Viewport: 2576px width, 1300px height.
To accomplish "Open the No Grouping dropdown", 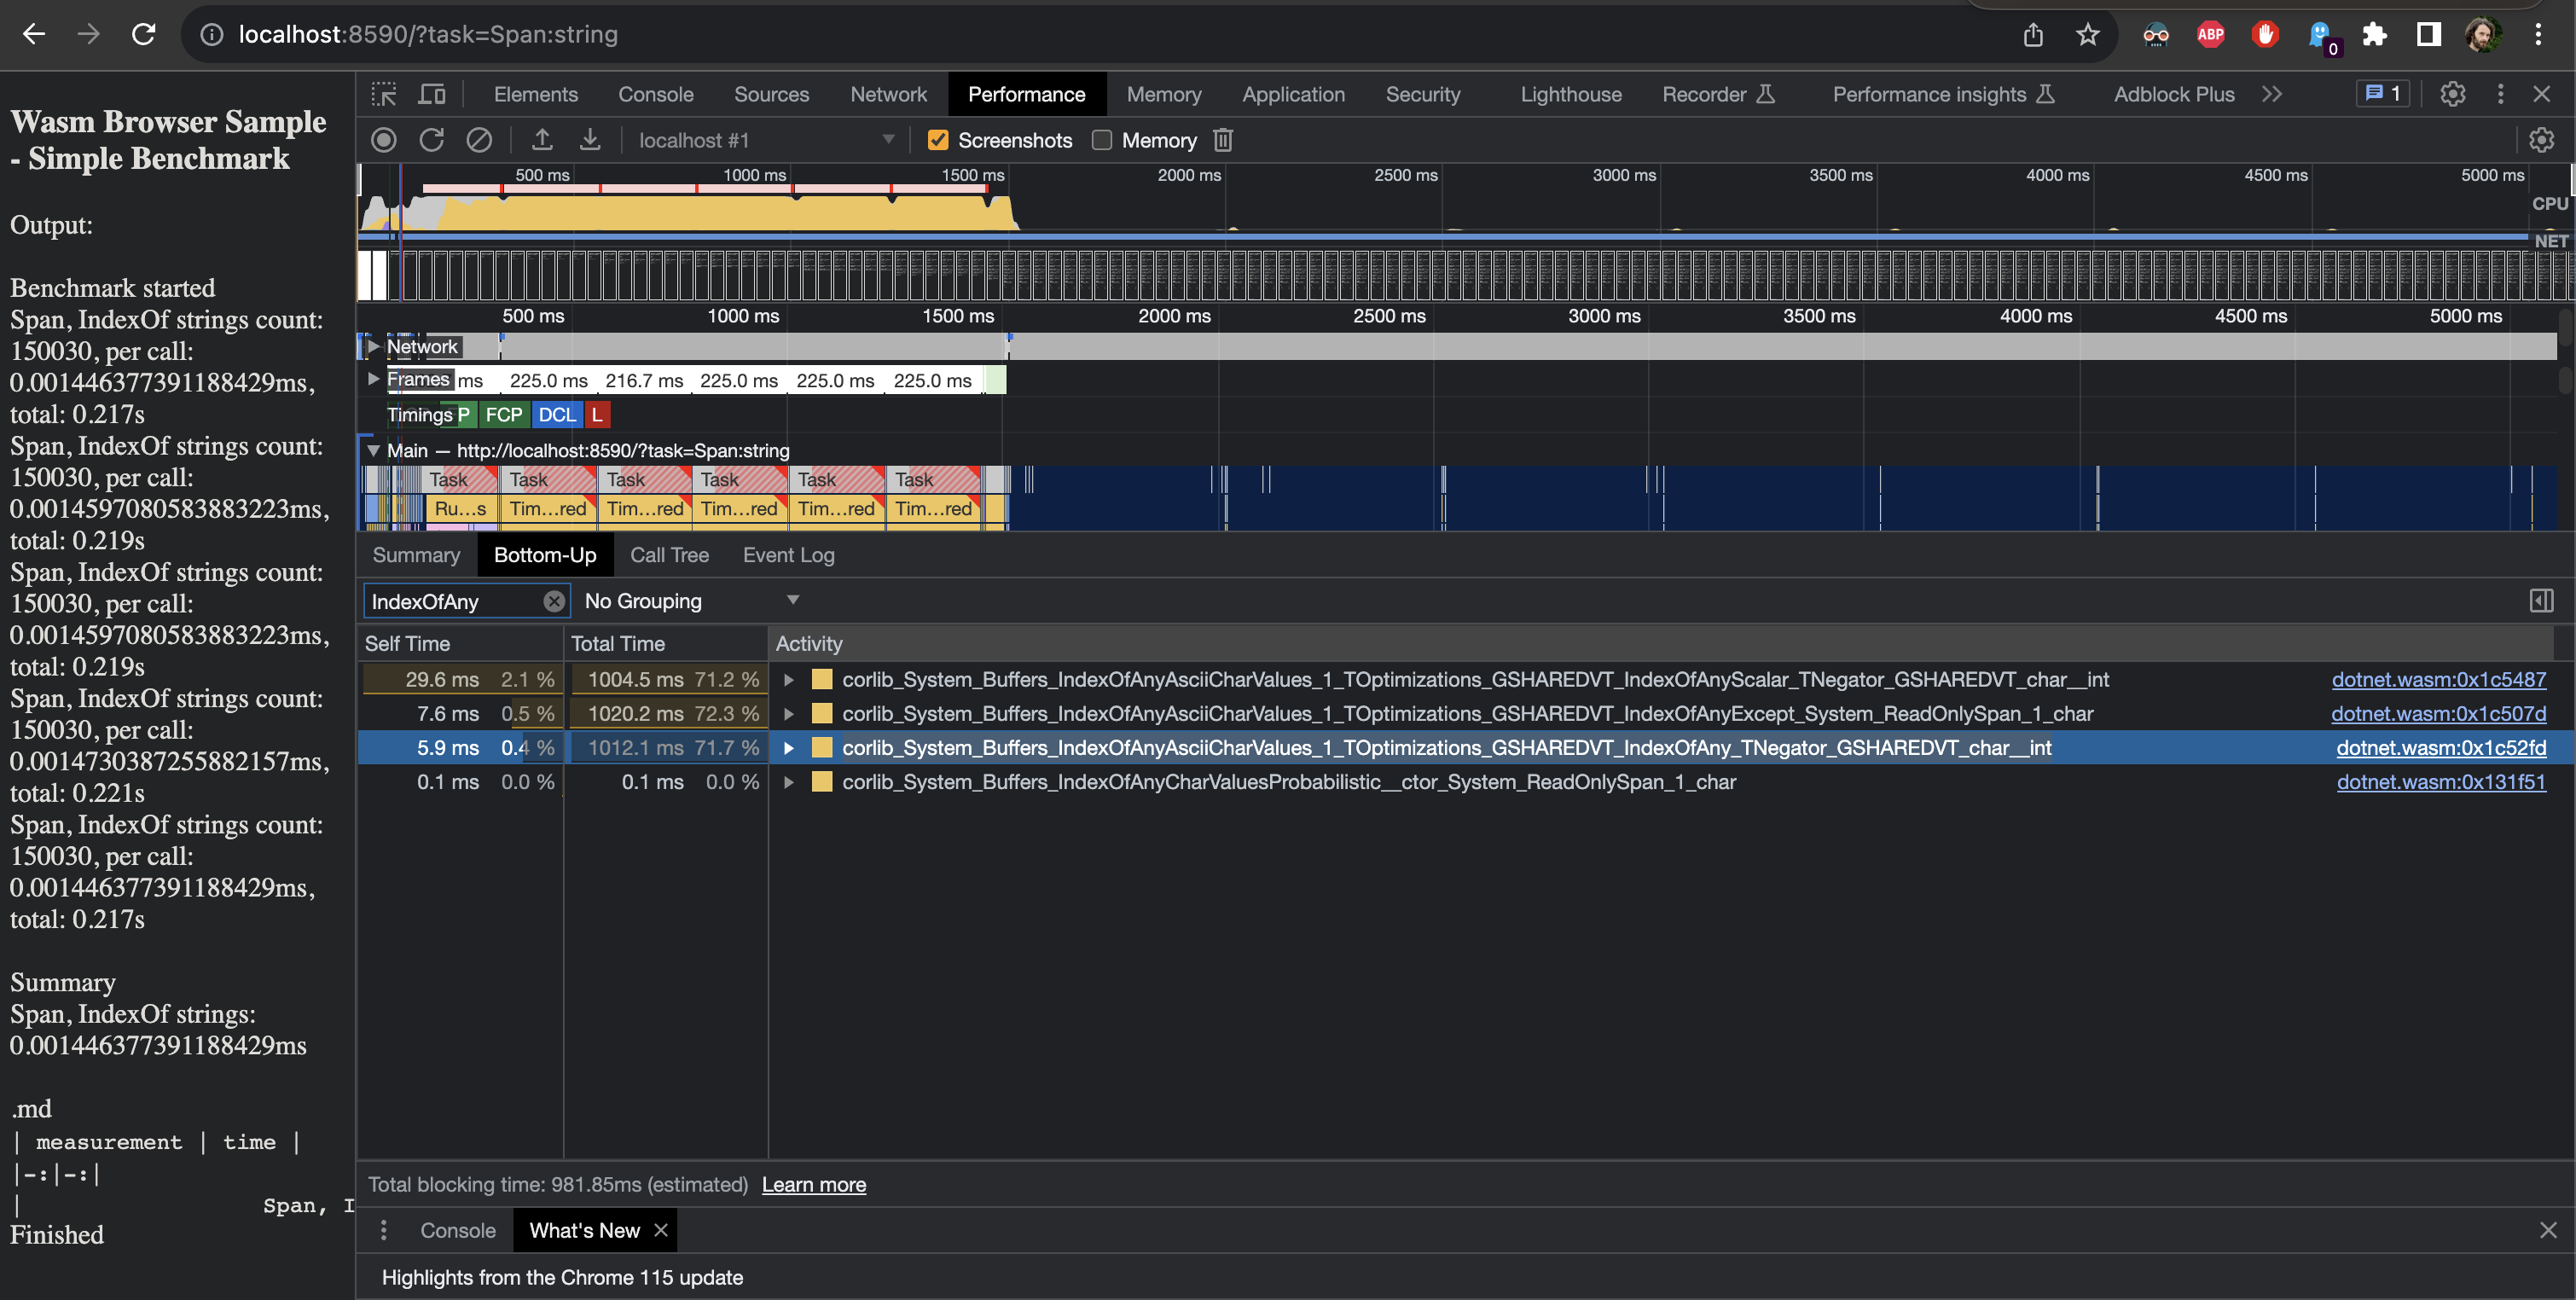I will pos(691,601).
